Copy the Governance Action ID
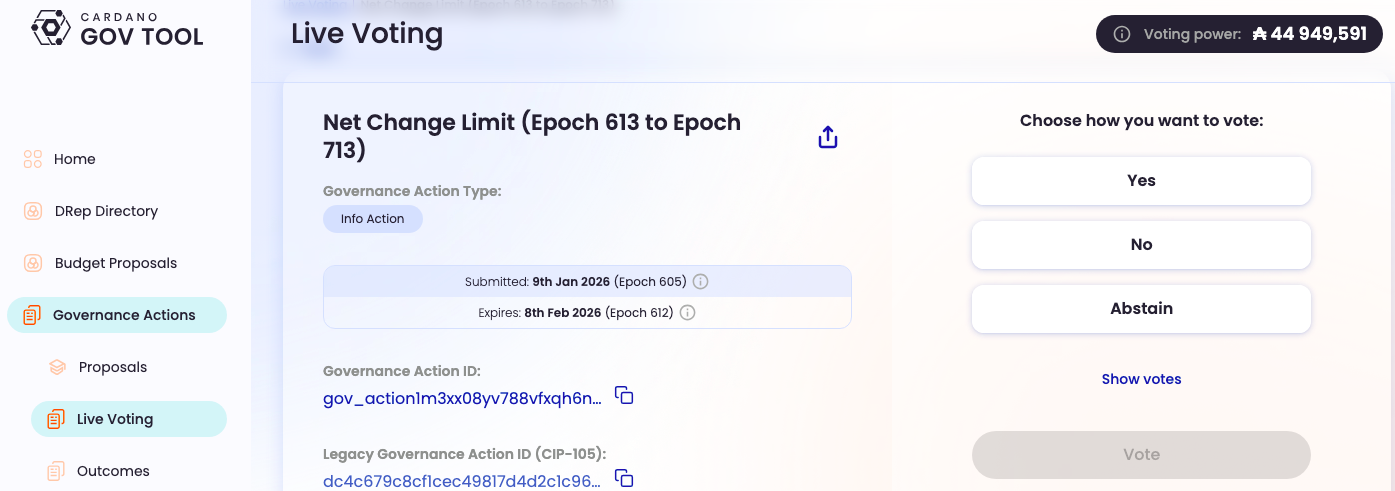 click(624, 396)
